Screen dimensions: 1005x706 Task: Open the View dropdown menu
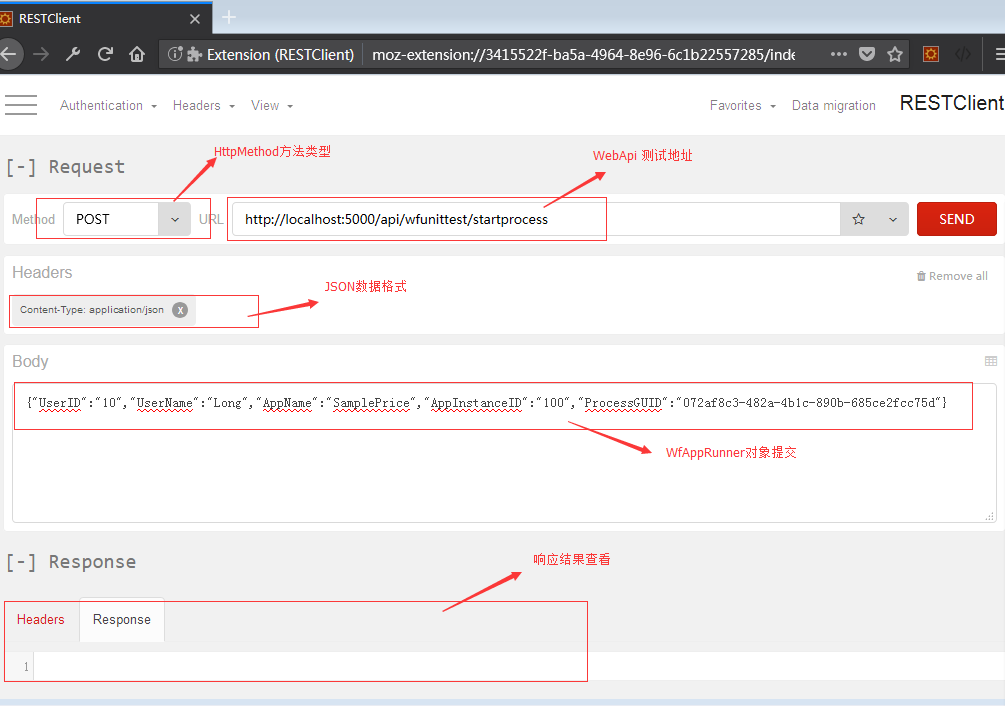coord(272,106)
